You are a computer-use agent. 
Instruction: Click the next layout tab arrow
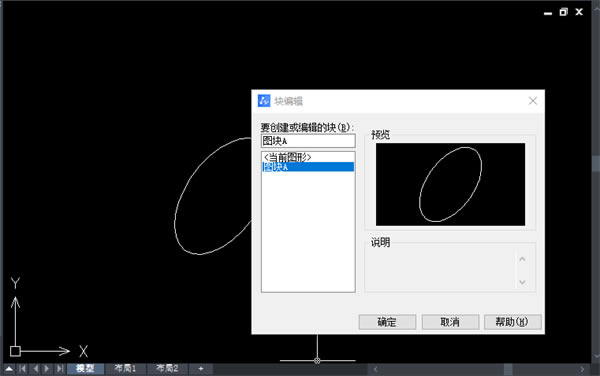(x=47, y=369)
